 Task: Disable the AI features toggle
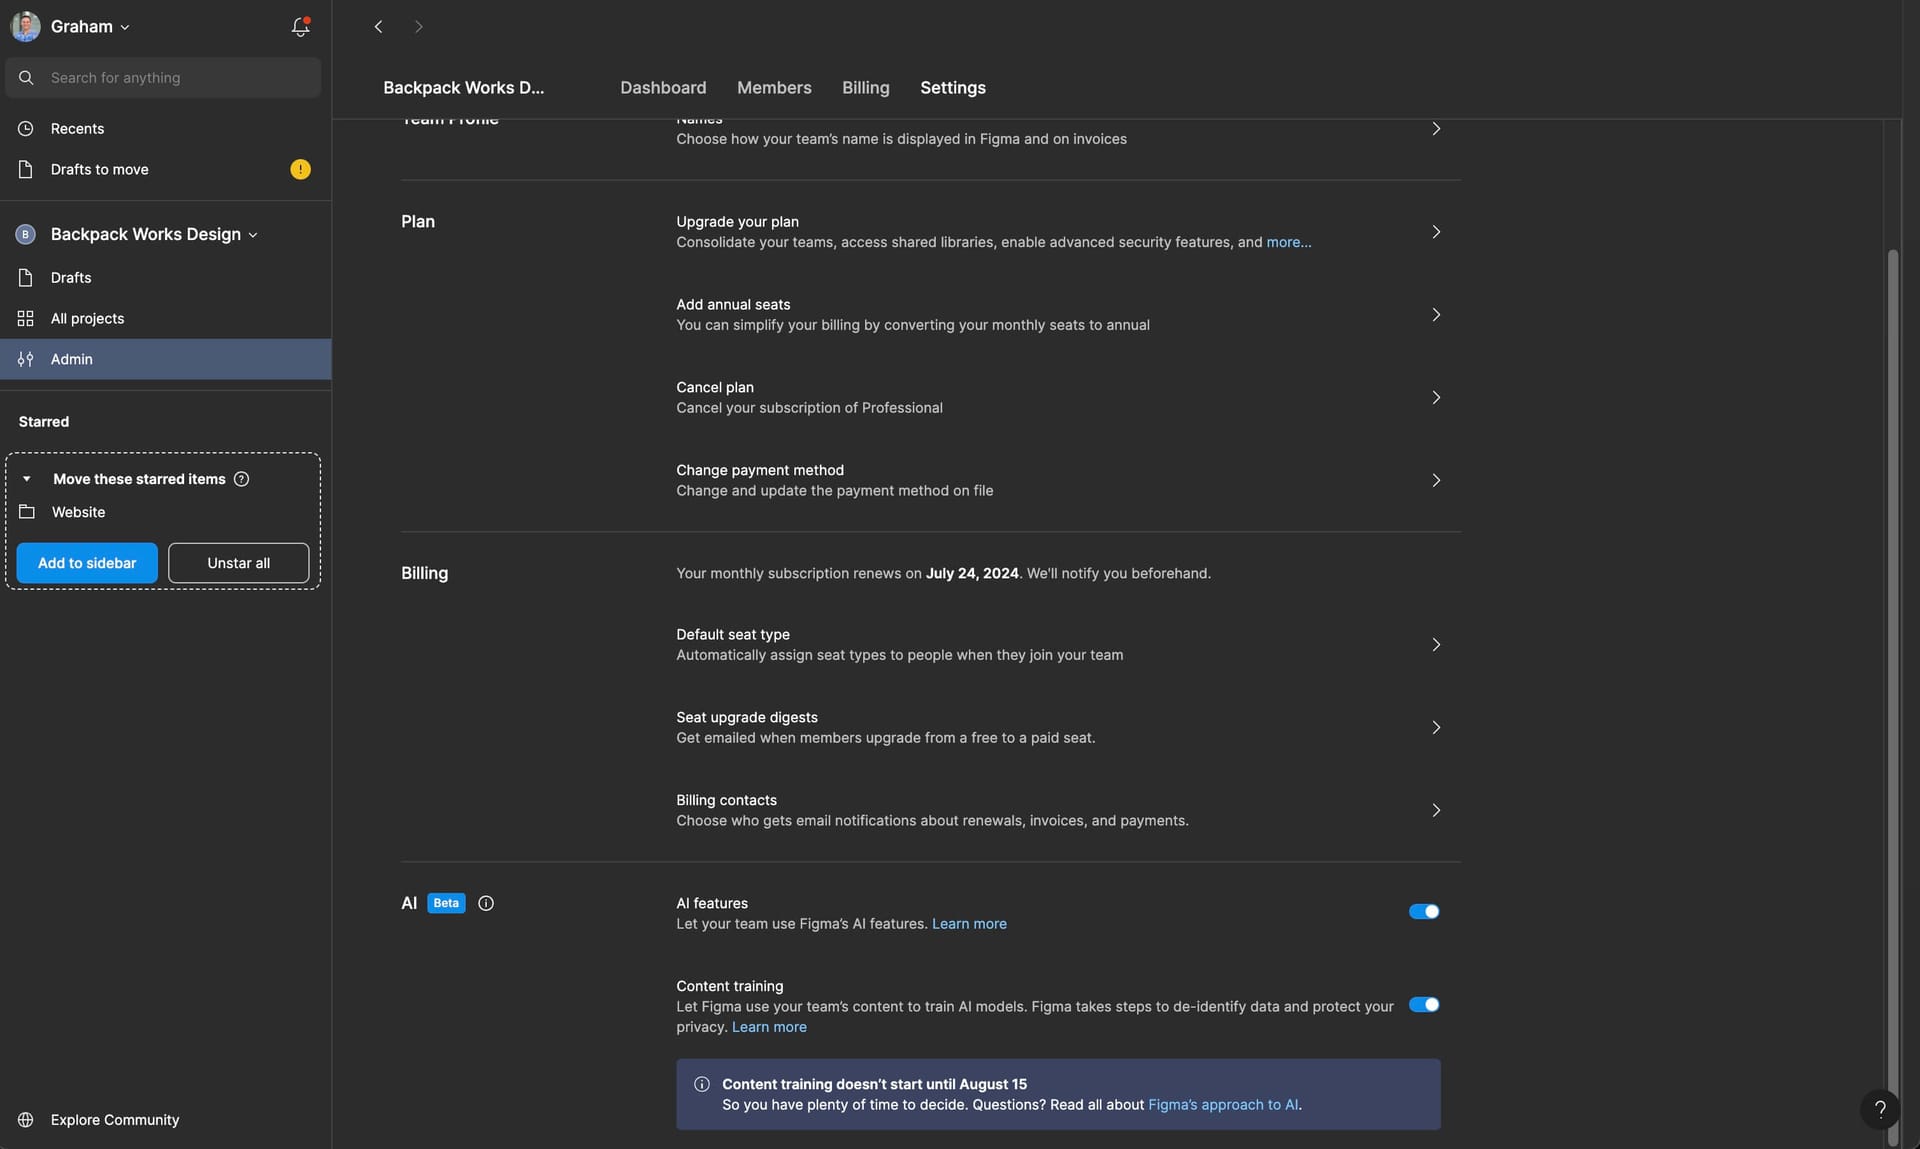[1423, 911]
